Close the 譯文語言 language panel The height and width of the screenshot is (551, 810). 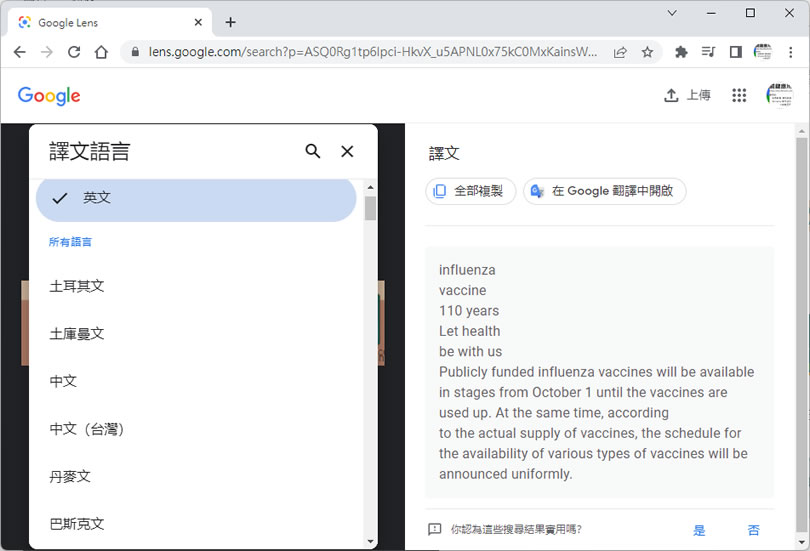click(347, 151)
